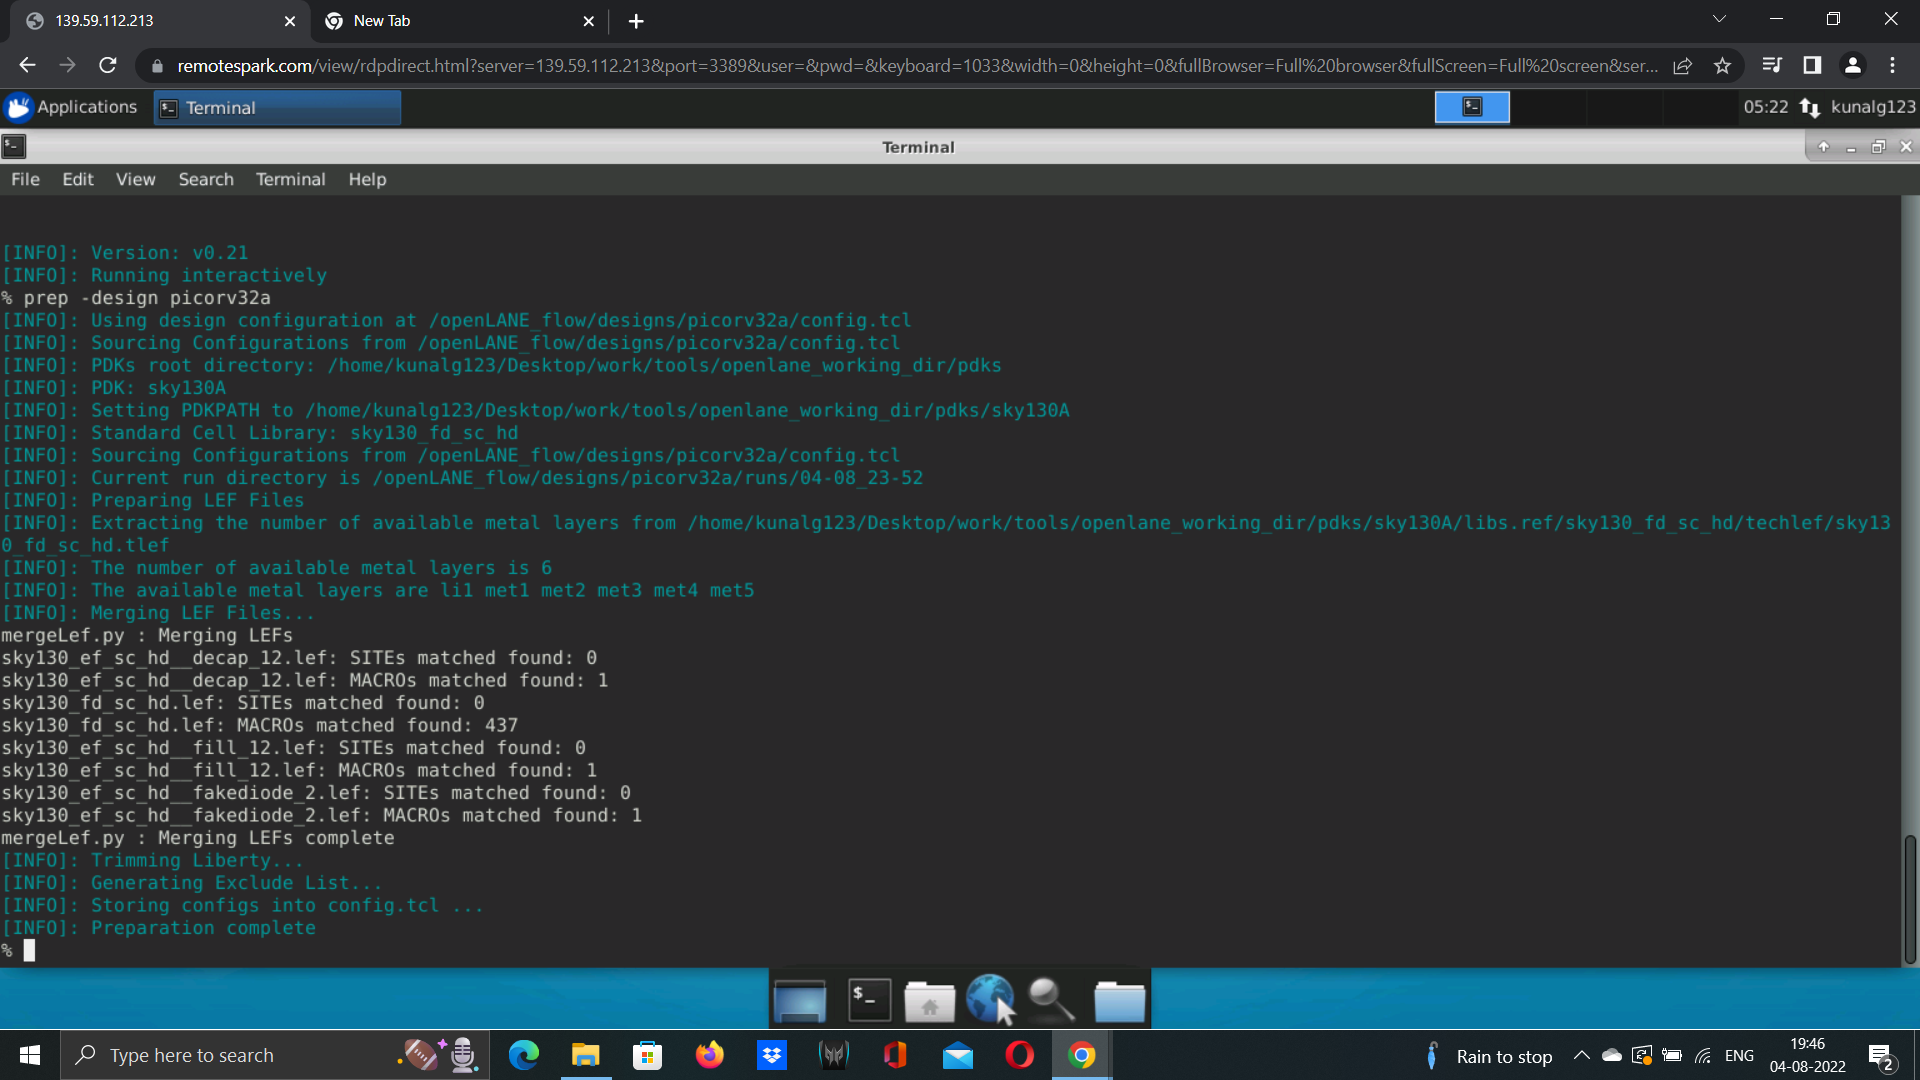The height and width of the screenshot is (1080, 1920).
Task: Expand the Chrome tab search chevron
Action: tap(1719, 20)
